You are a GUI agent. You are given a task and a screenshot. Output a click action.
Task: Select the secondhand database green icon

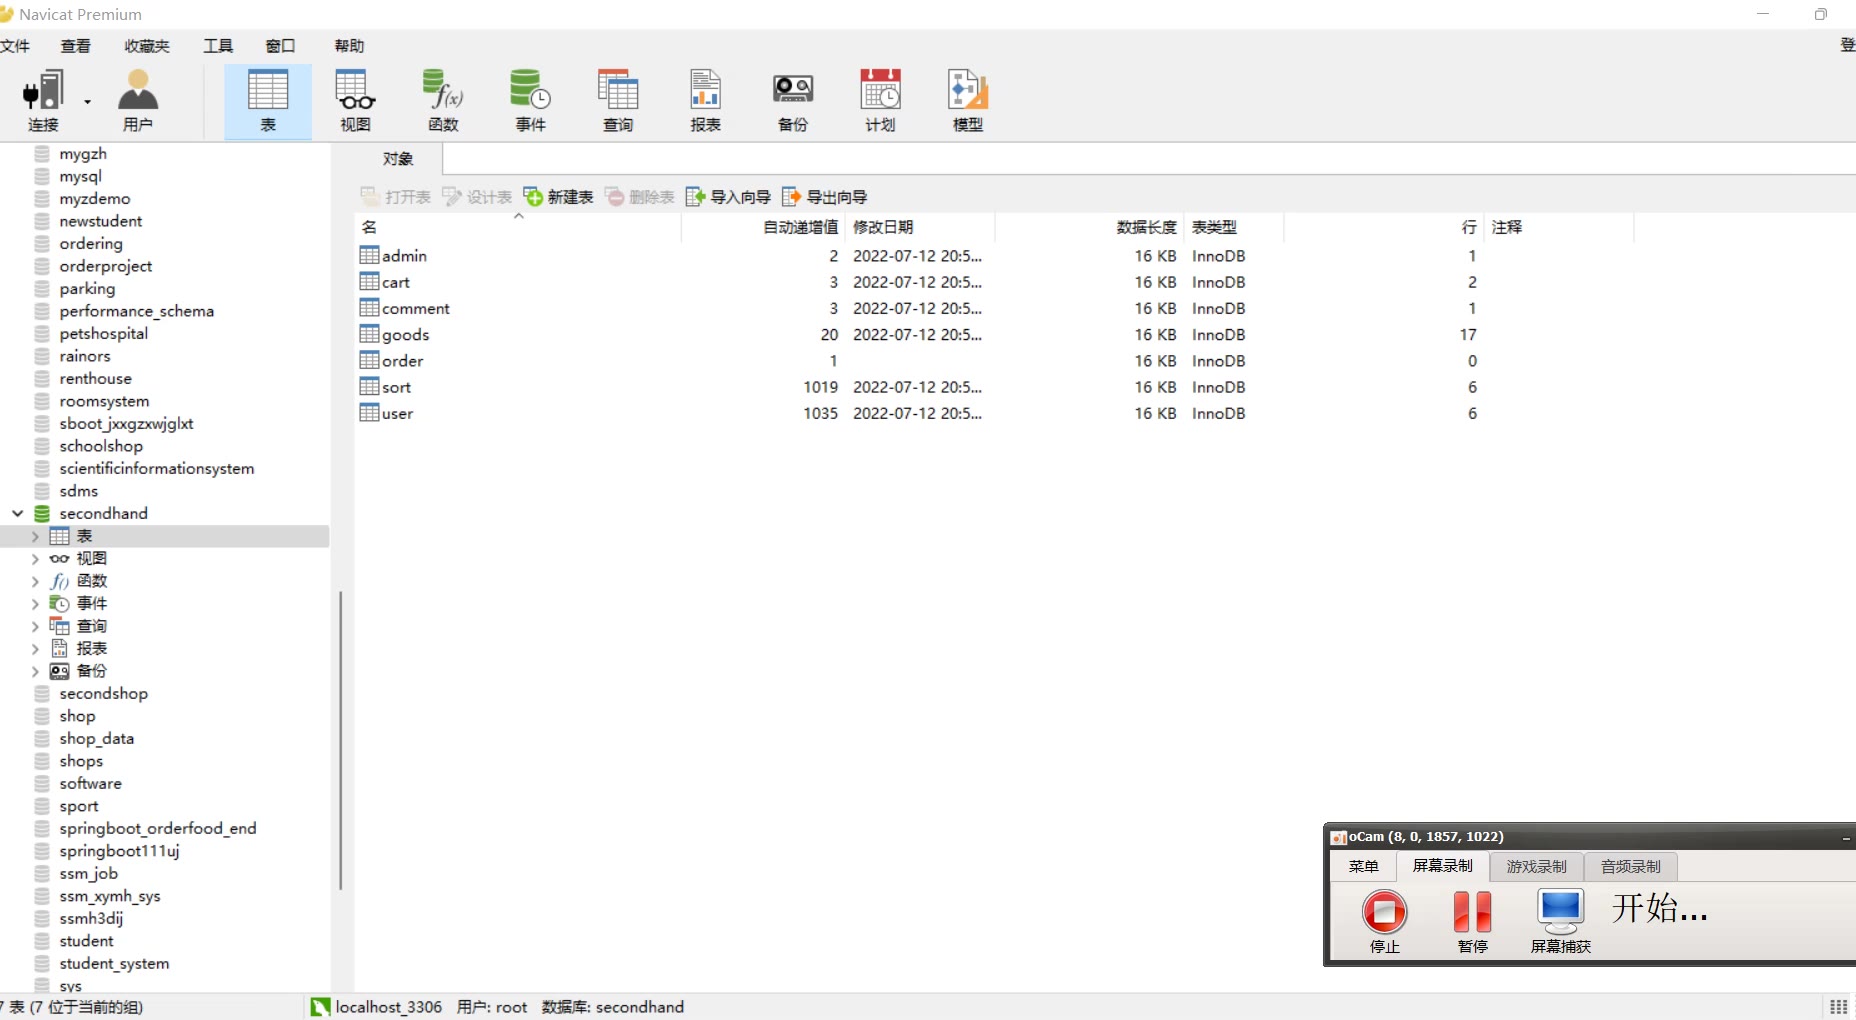[42, 513]
